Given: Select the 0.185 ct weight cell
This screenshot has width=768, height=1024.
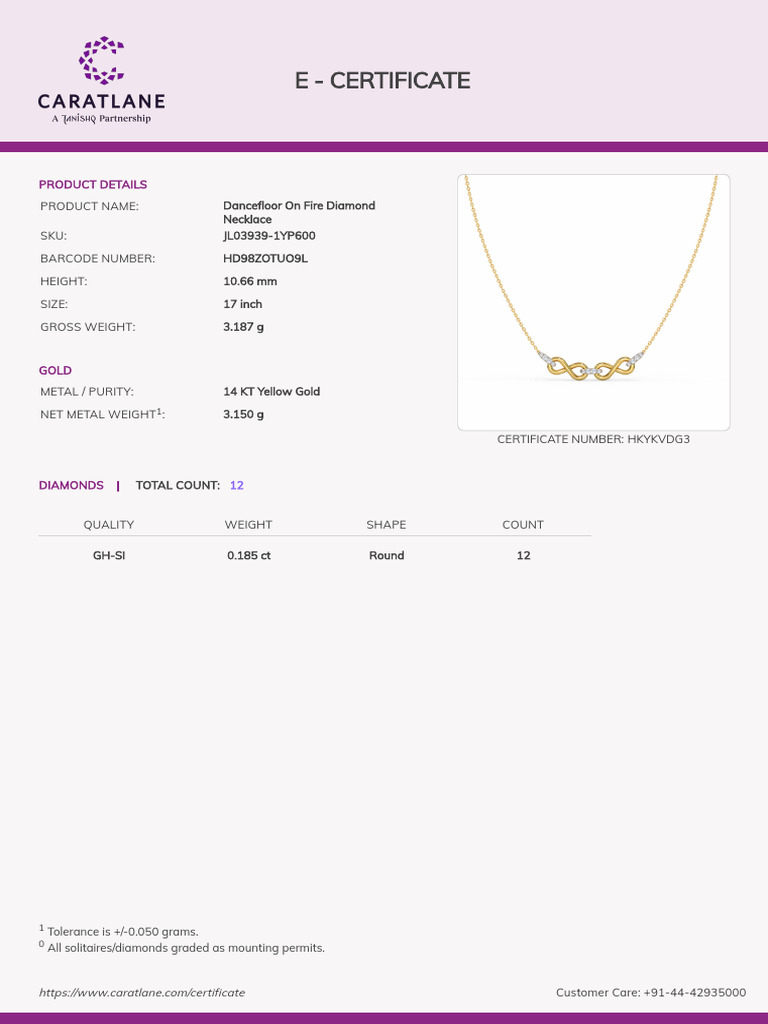Looking at the screenshot, I should 249,555.
